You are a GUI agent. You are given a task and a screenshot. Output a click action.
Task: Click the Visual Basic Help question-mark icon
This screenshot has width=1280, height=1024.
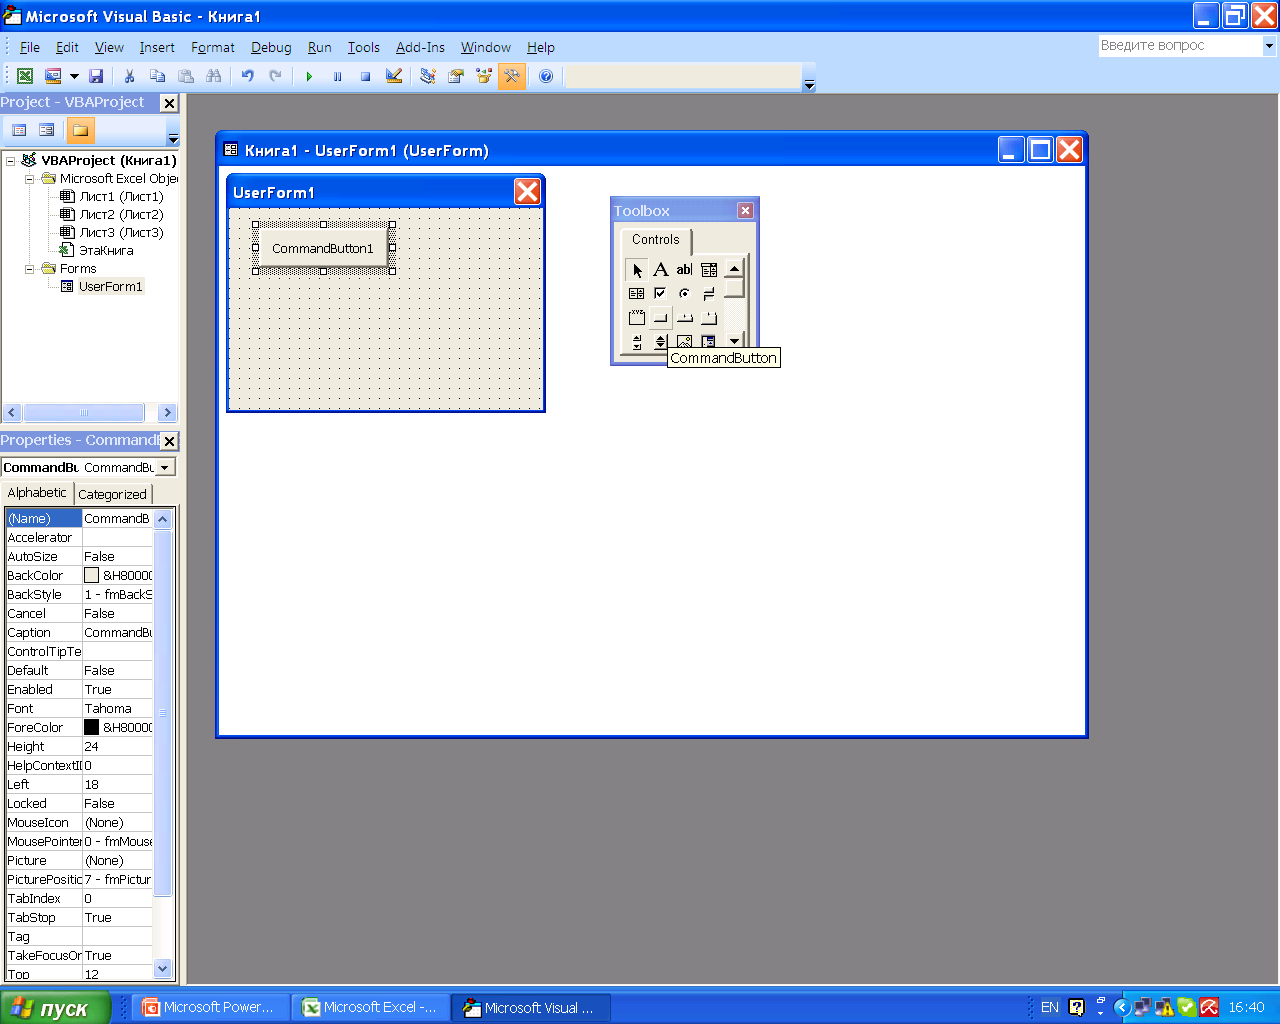[546, 76]
